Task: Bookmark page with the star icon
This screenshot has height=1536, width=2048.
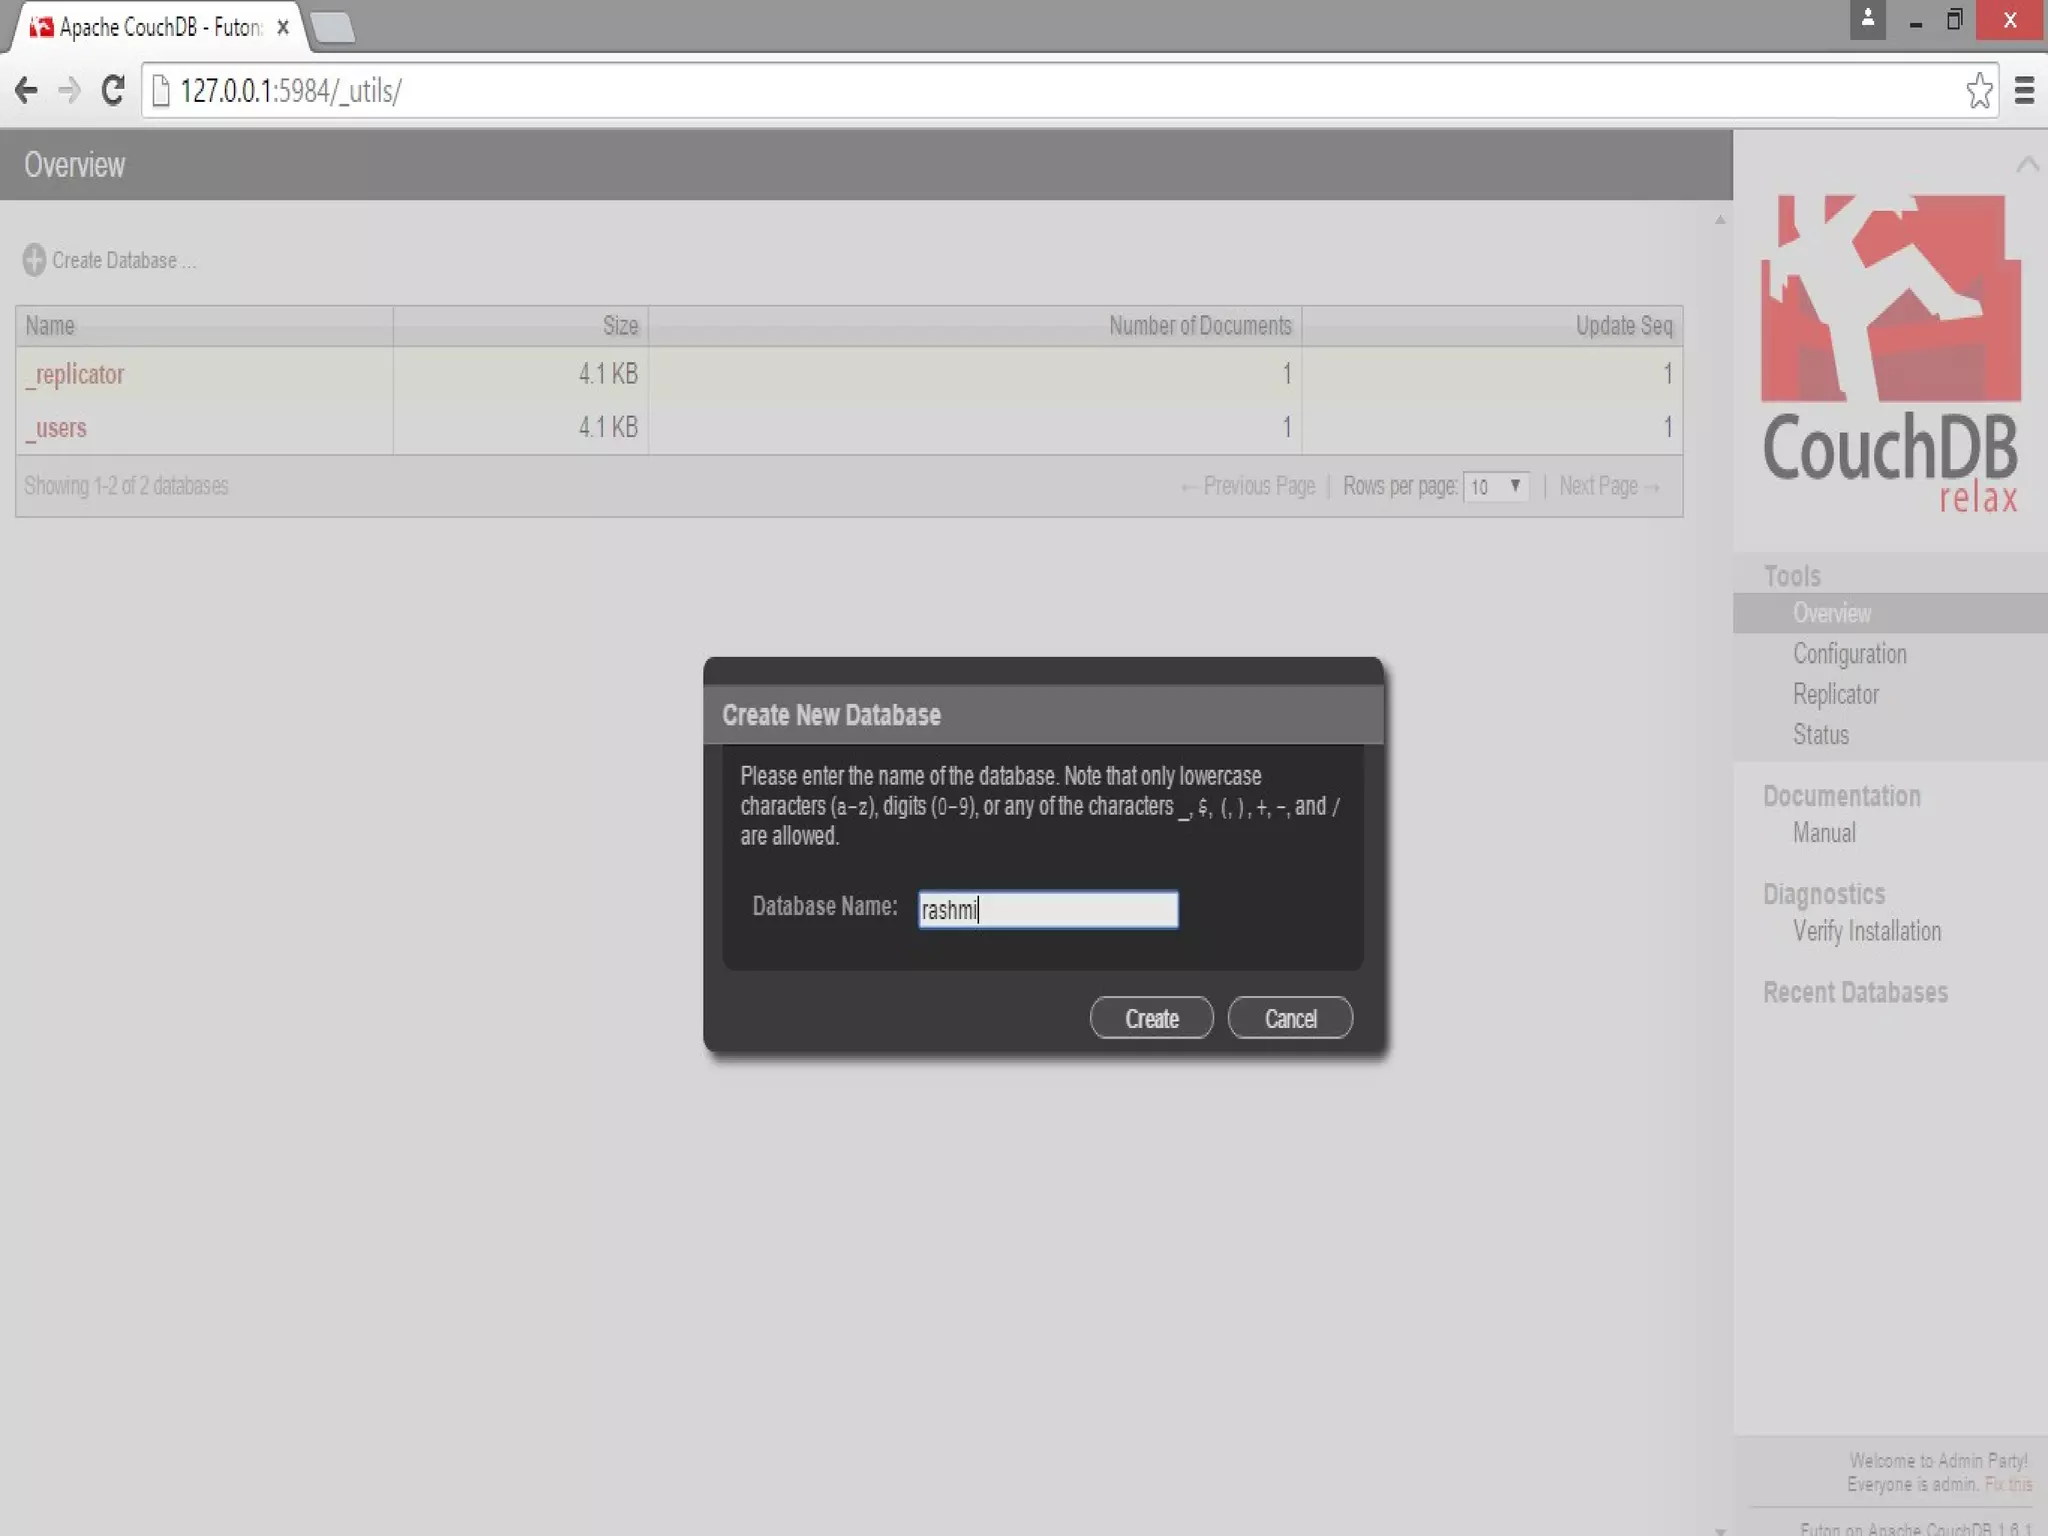Action: pyautogui.click(x=1978, y=91)
